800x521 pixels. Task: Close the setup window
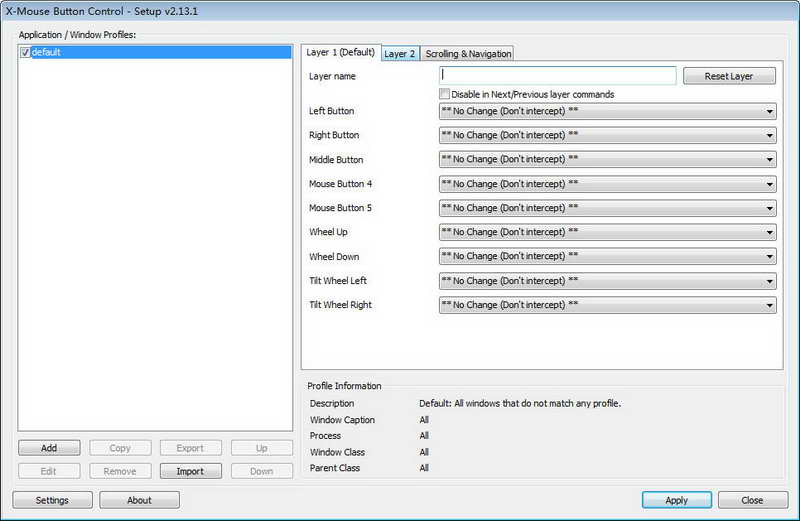click(x=753, y=500)
